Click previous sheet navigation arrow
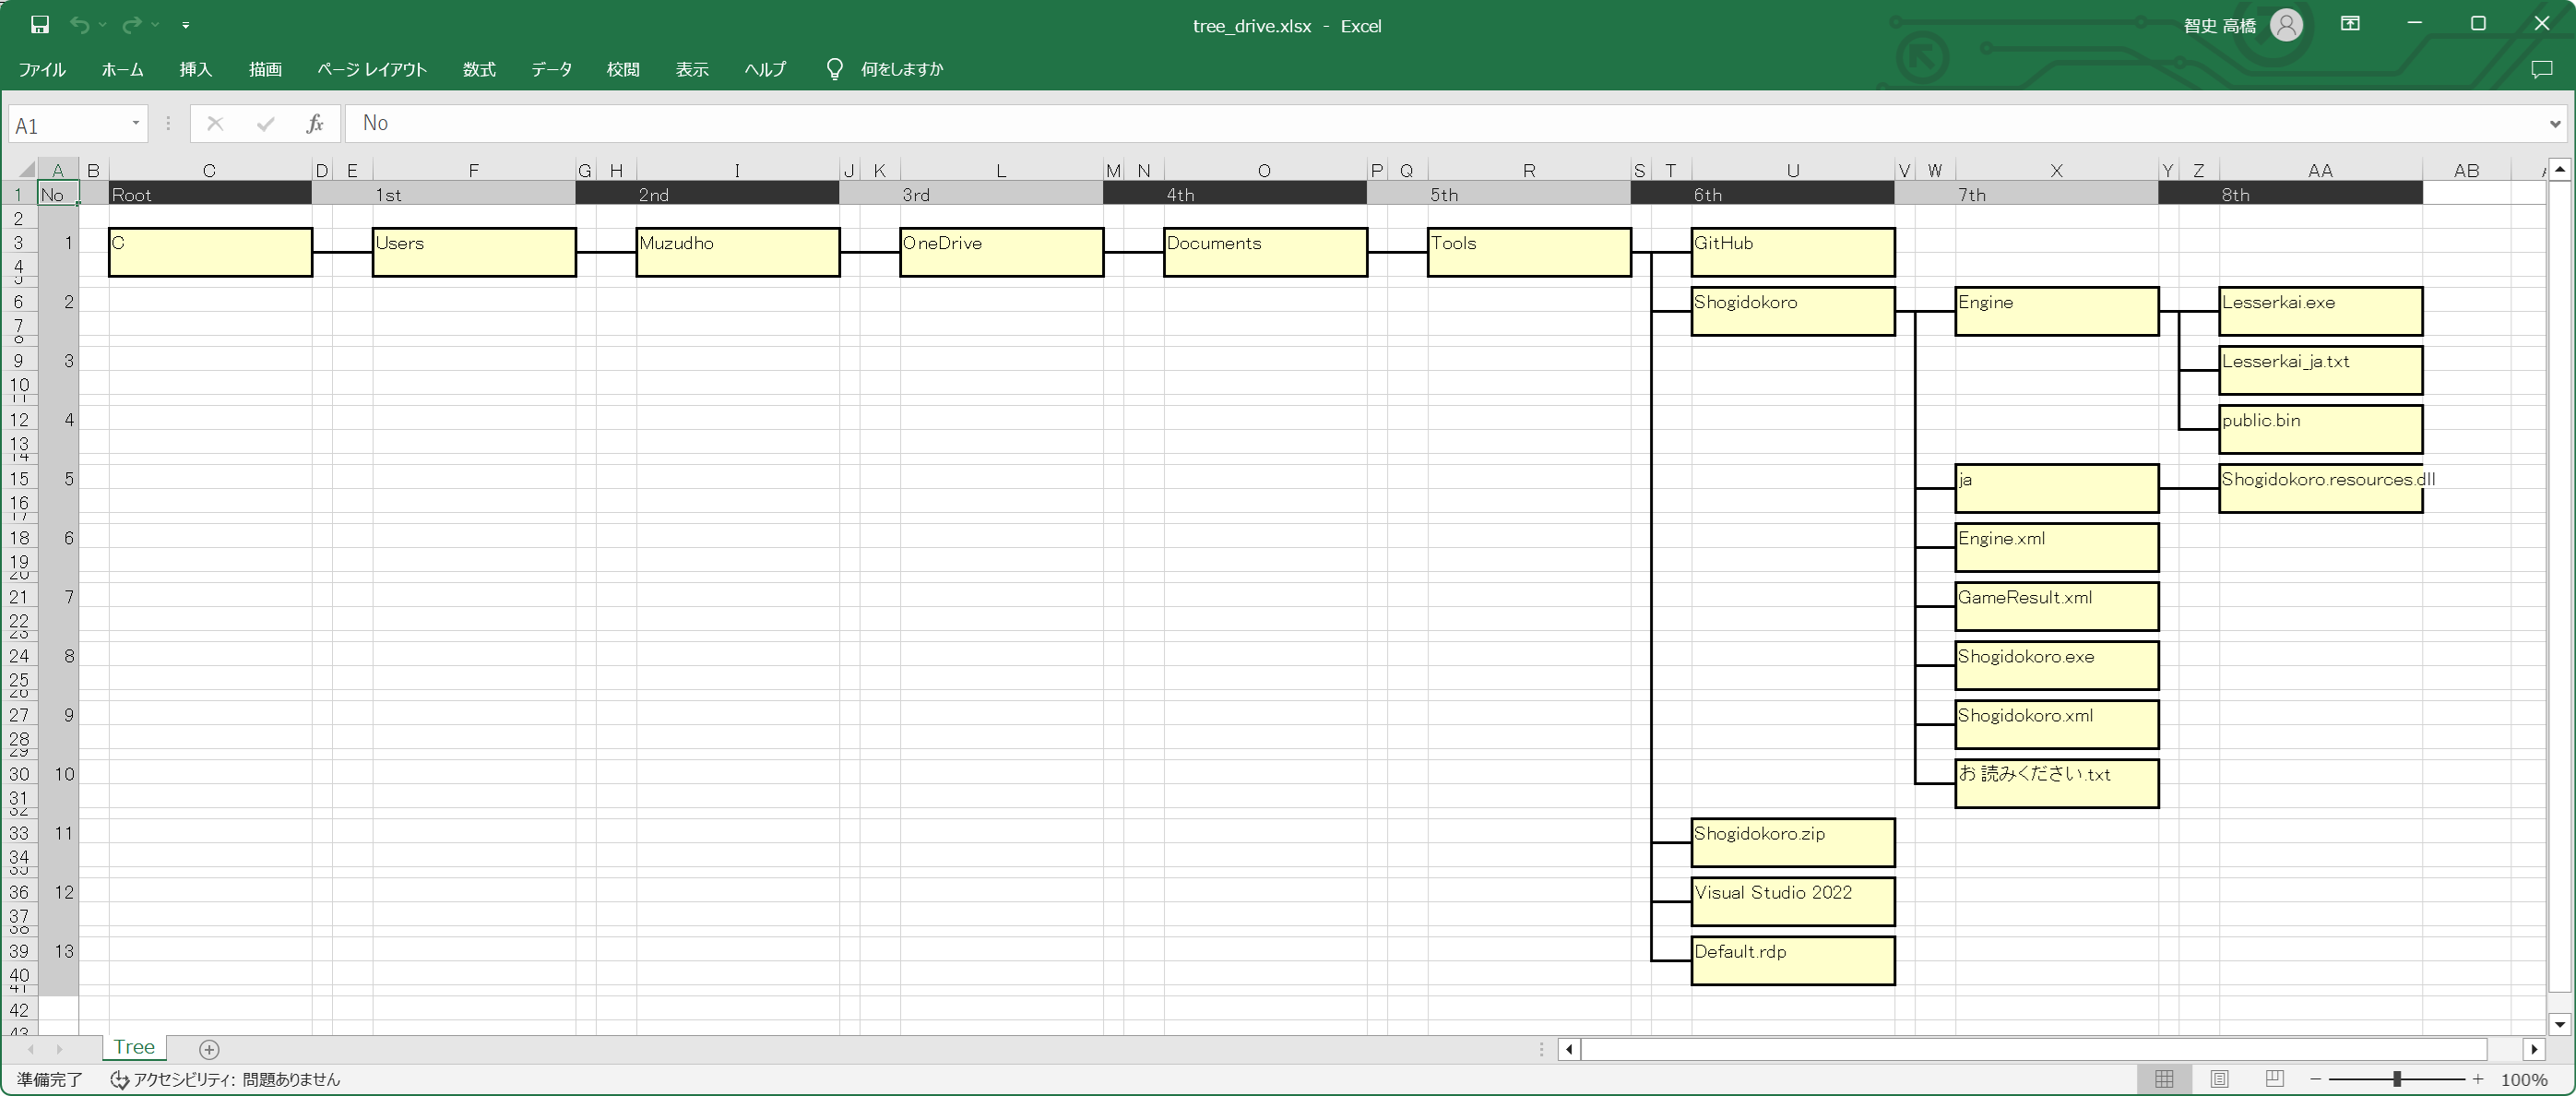This screenshot has width=2576, height=1096. [x=30, y=1049]
